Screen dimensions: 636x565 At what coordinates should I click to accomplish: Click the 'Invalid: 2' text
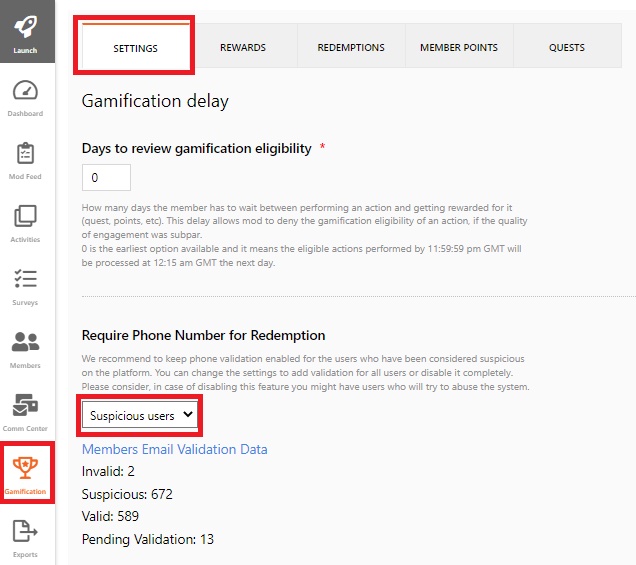click(x=108, y=471)
